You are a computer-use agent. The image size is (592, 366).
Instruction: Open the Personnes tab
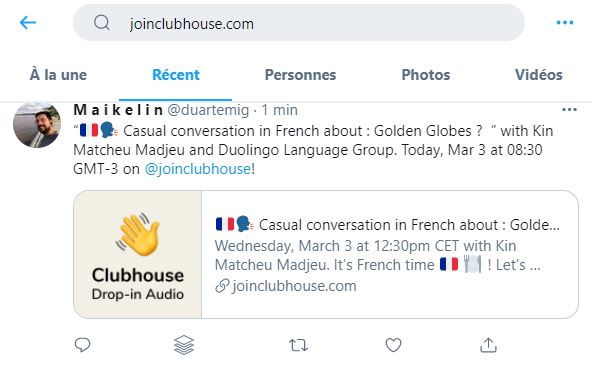point(301,75)
